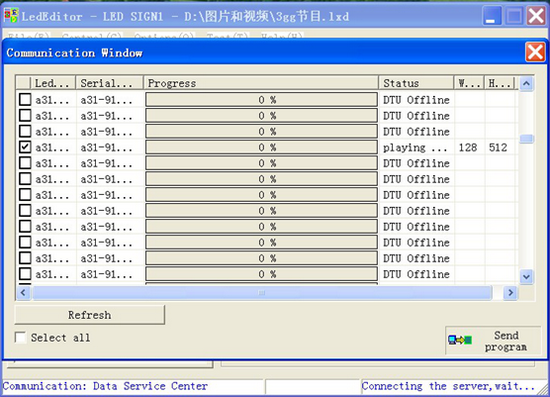Click the list's vertical scrollbar up arrow
Viewport: 550px width, 397px height.
tap(526, 83)
